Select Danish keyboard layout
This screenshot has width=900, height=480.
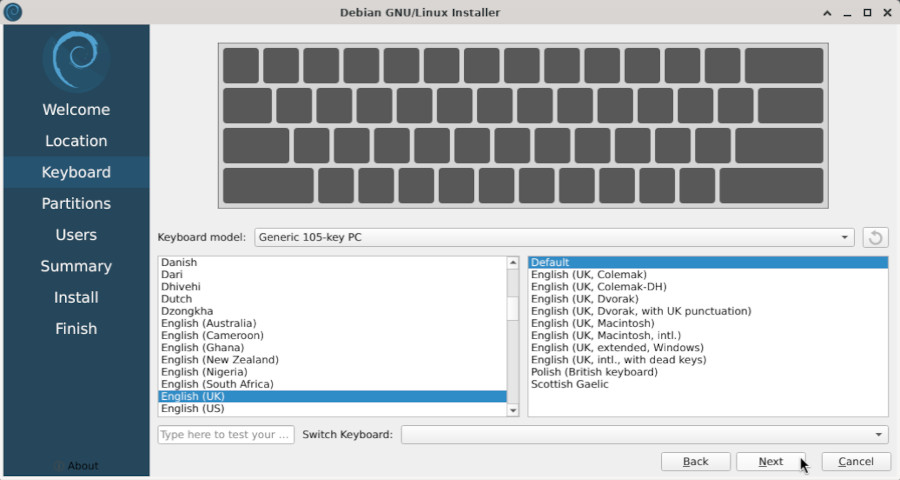[x=332, y=262]
